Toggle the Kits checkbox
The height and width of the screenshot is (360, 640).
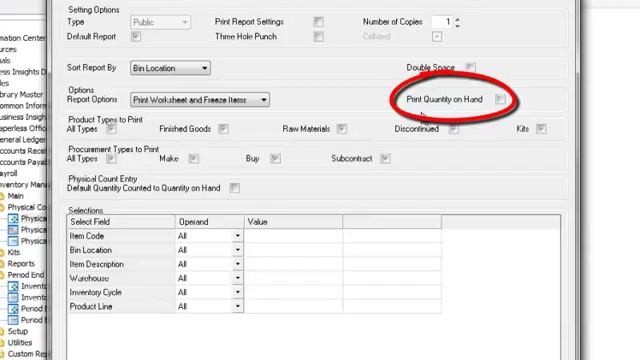(x=541, y=129)
